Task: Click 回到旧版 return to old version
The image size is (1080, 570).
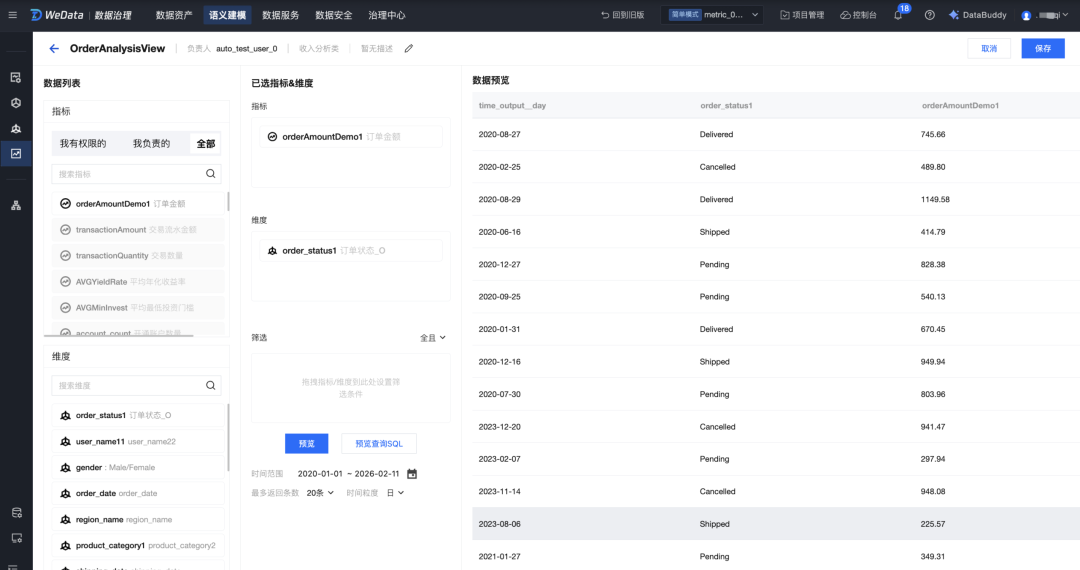Action: pos(622,14)
